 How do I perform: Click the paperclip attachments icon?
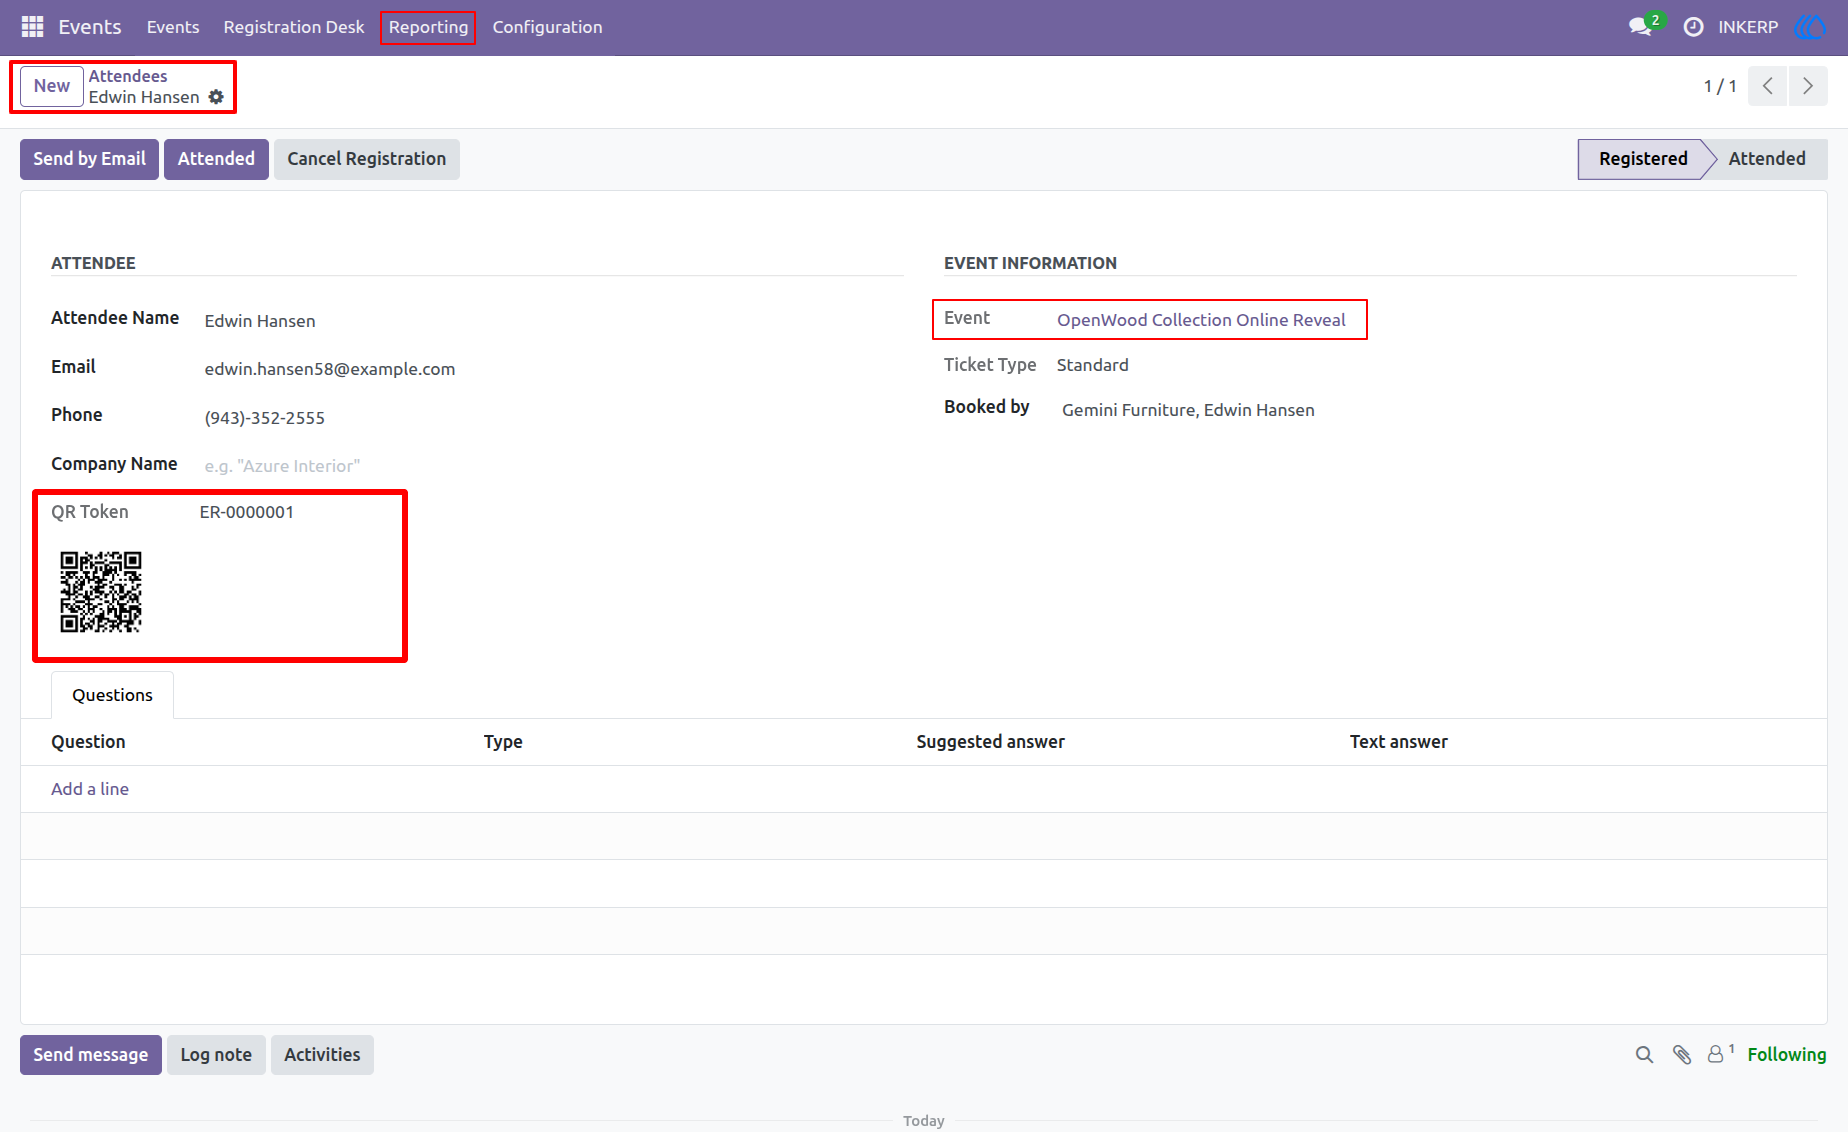1682,1055
